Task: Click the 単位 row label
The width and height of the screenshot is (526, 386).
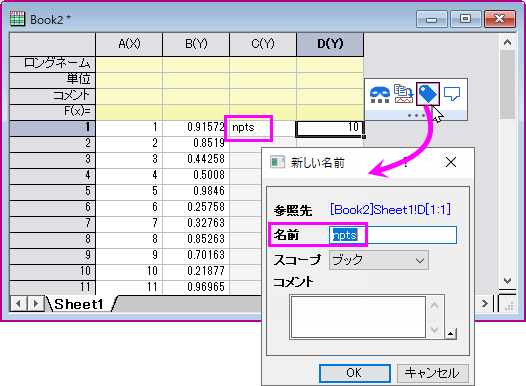Action: 53,79
